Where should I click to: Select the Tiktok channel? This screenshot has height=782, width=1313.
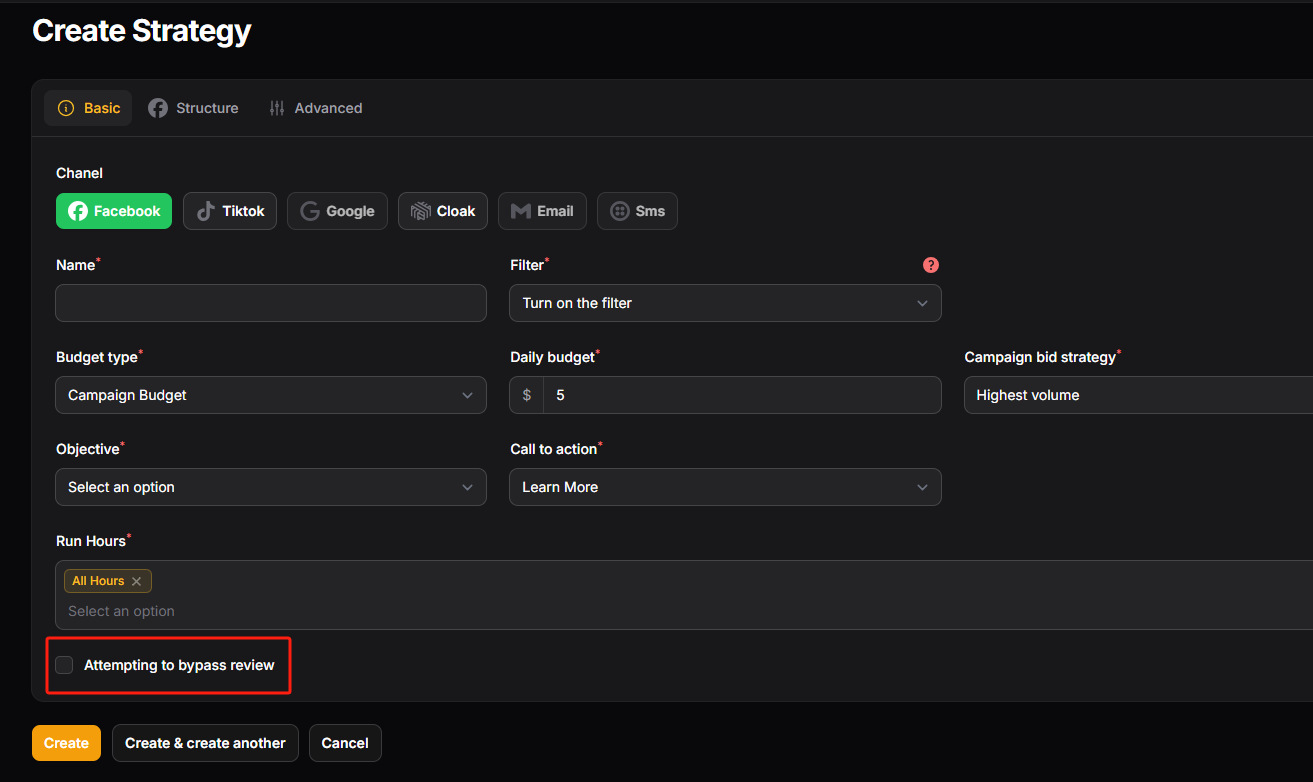(230, 211)
